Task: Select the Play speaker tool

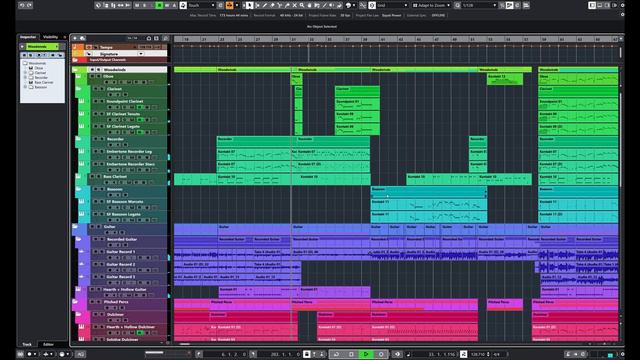Action: [331, 5]
